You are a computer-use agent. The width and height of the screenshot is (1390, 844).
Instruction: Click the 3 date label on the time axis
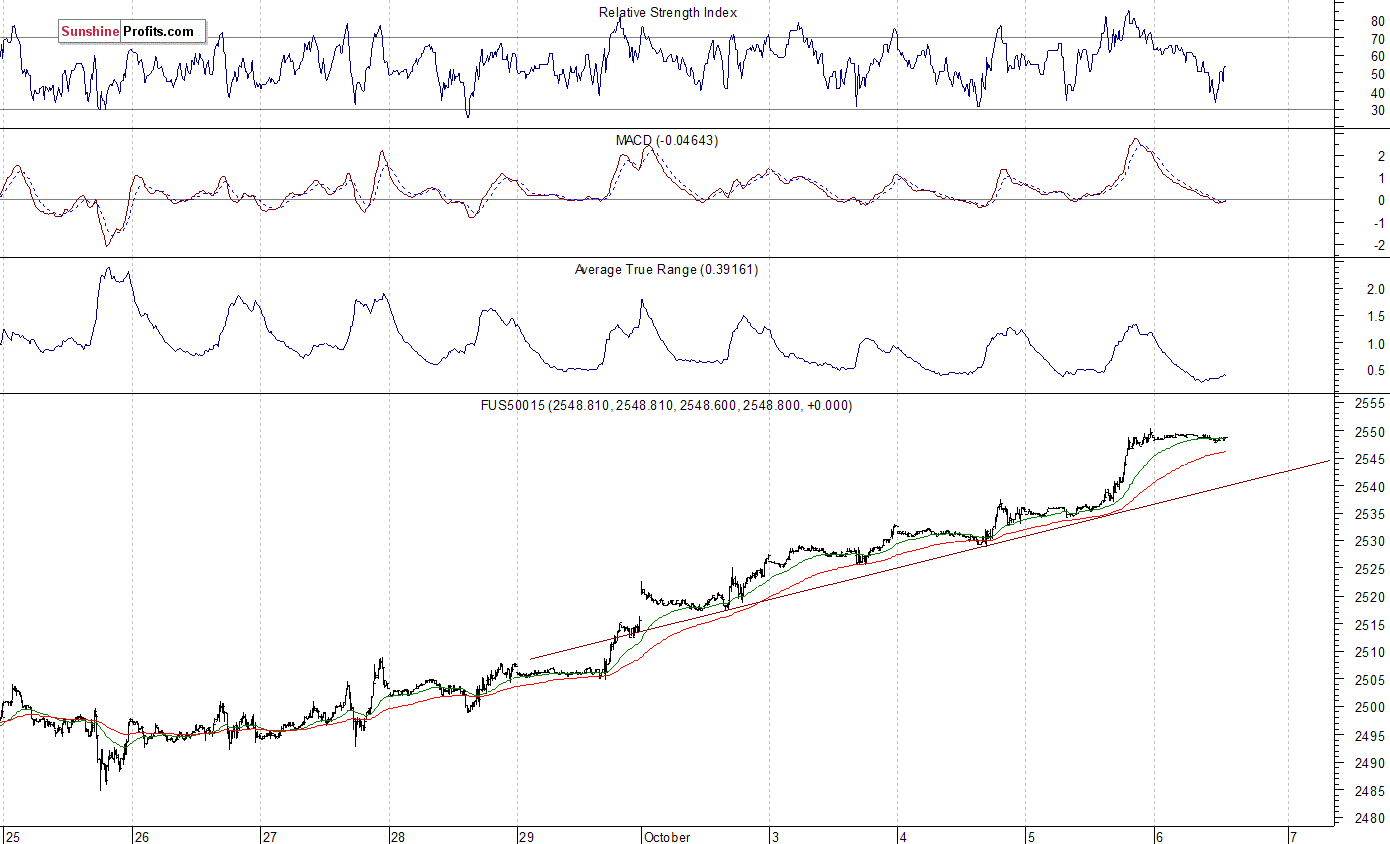pos(775,837)
